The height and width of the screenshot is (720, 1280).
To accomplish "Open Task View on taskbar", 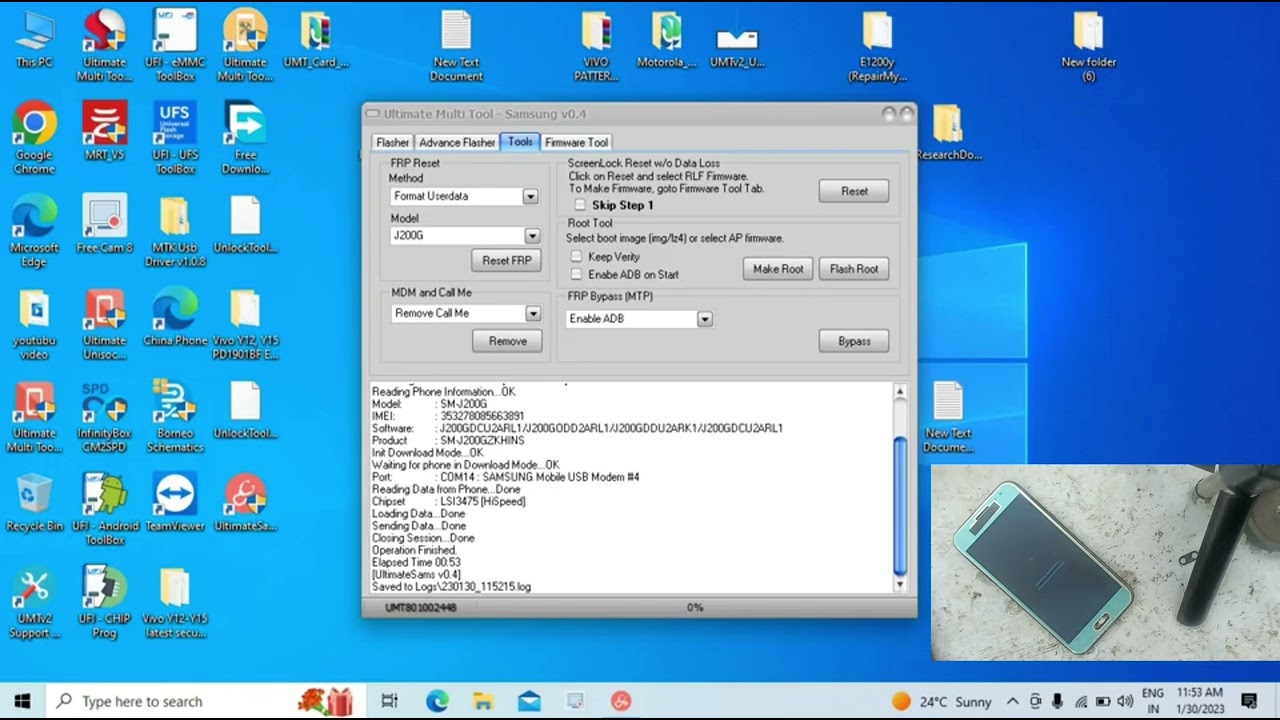I will pyautogui.click(x=389, y=701).
